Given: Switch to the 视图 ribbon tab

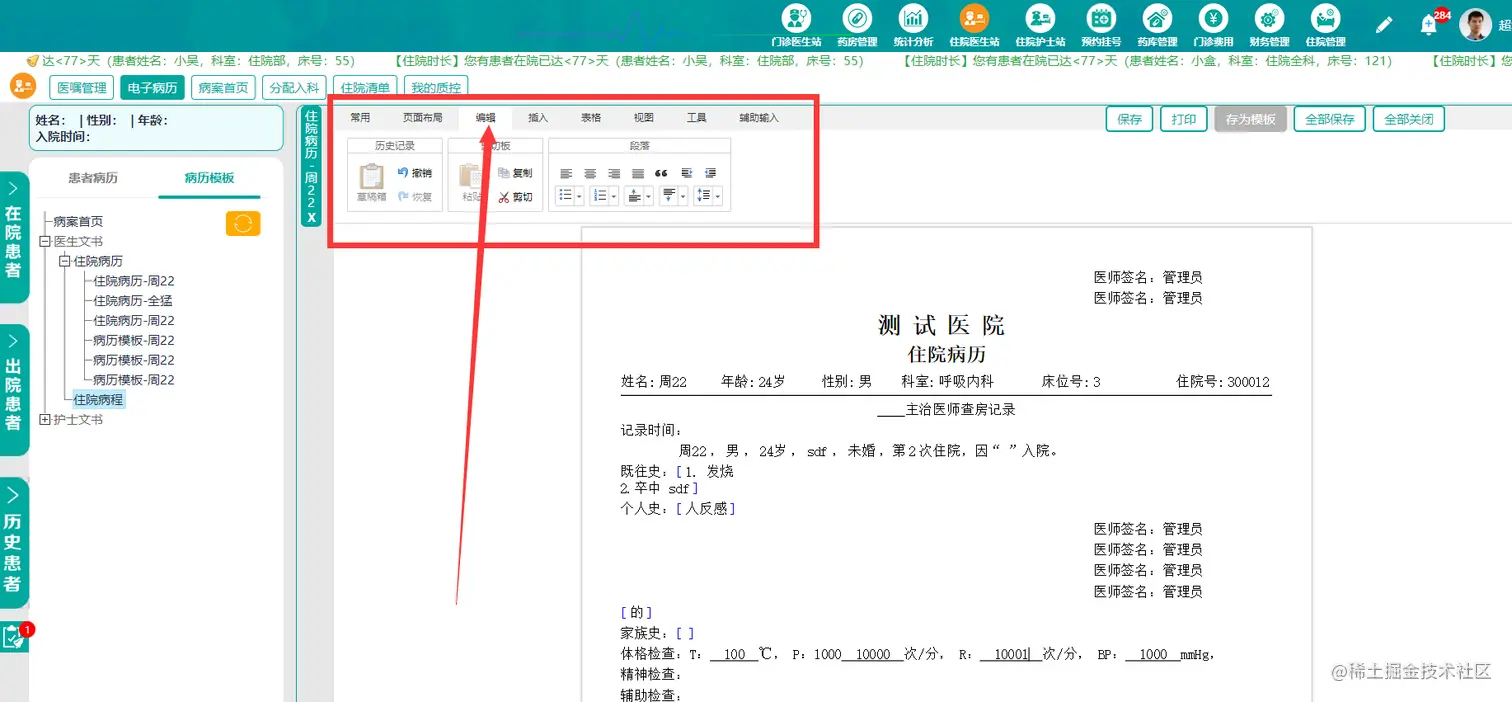Looking at the screenshot, I should click(644, 118).
